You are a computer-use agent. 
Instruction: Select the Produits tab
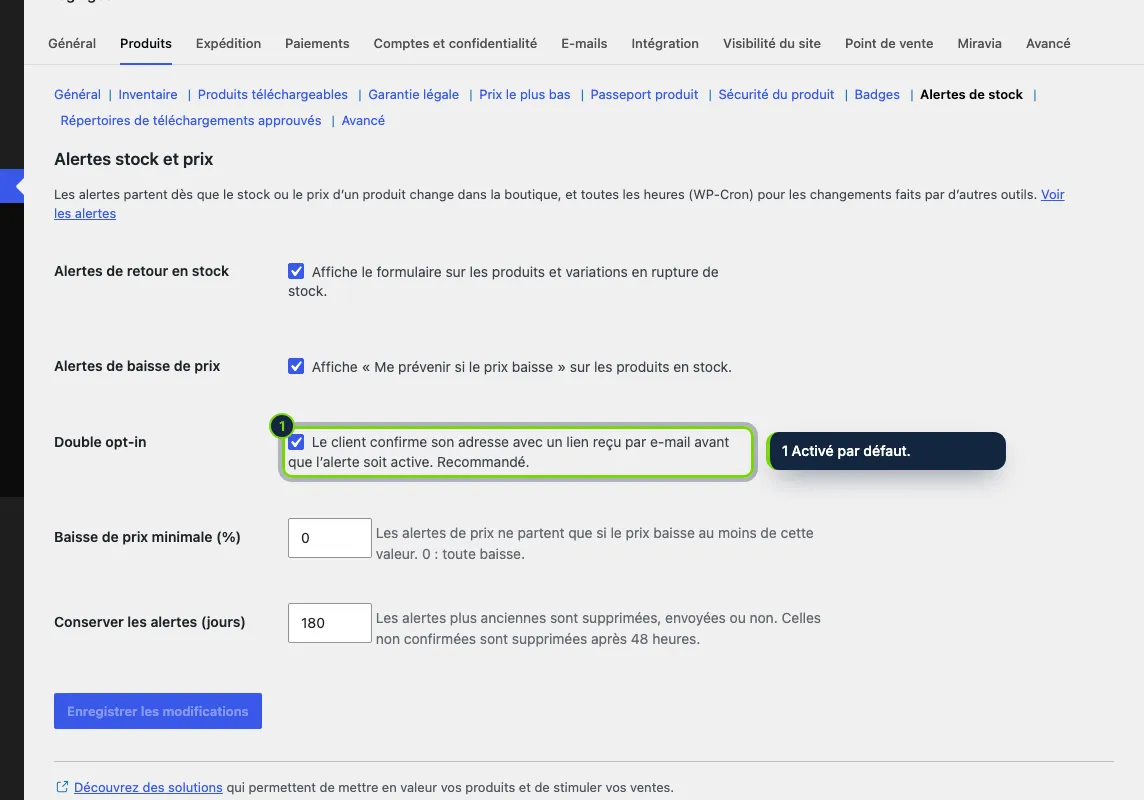click(146, 43)
